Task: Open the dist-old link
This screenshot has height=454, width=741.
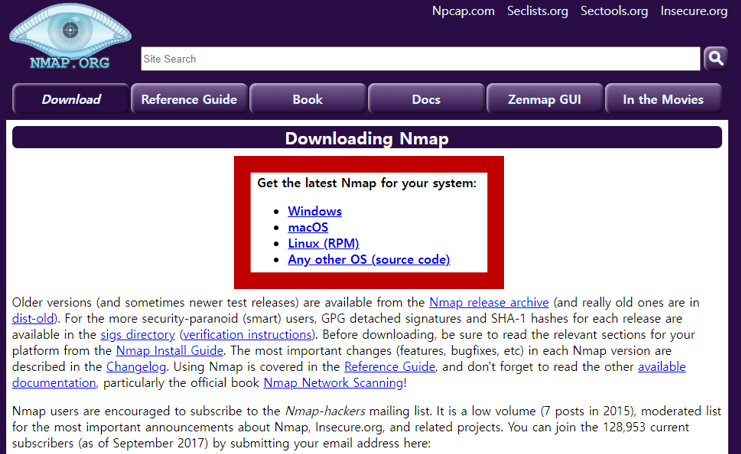Action: (x=33, y=318)
